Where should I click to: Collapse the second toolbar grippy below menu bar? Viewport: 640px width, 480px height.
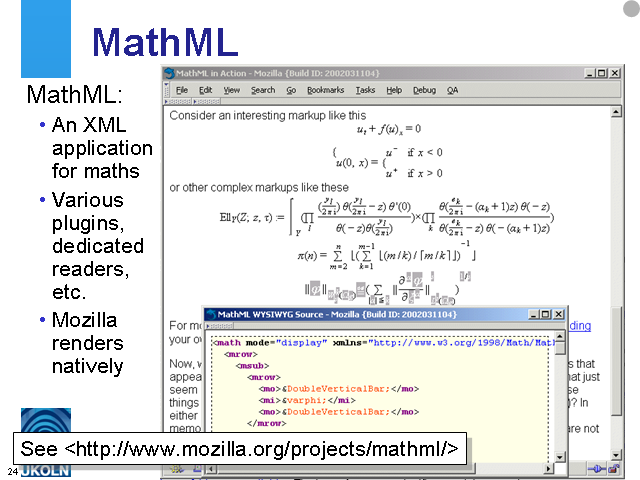[207, 101]
